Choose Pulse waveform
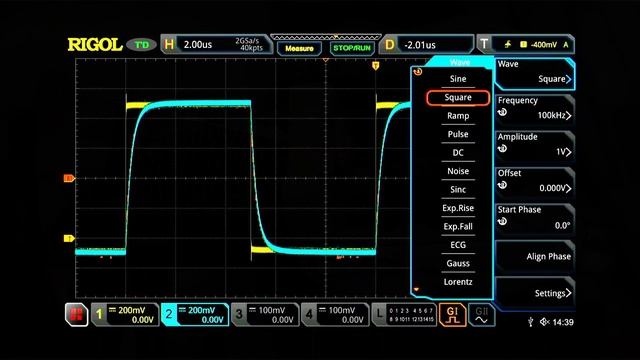 pyautogui.click(x=458, y=134)
